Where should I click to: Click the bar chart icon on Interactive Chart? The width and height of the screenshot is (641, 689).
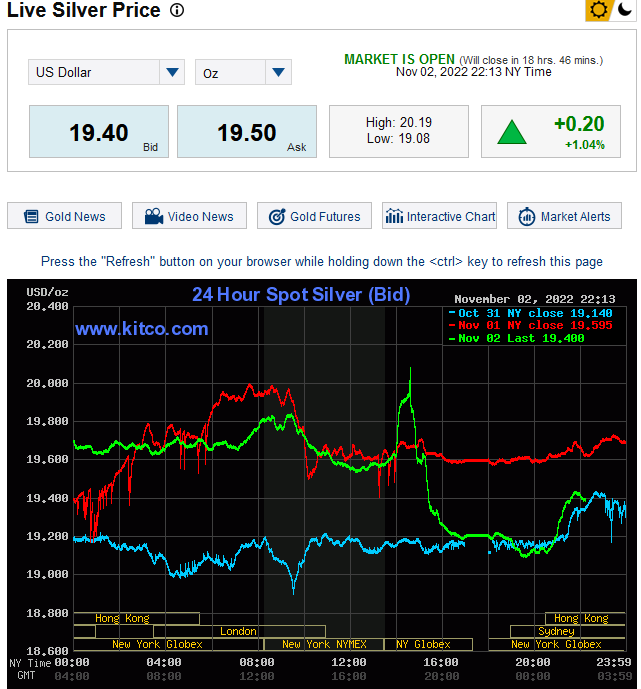(394, 216)
